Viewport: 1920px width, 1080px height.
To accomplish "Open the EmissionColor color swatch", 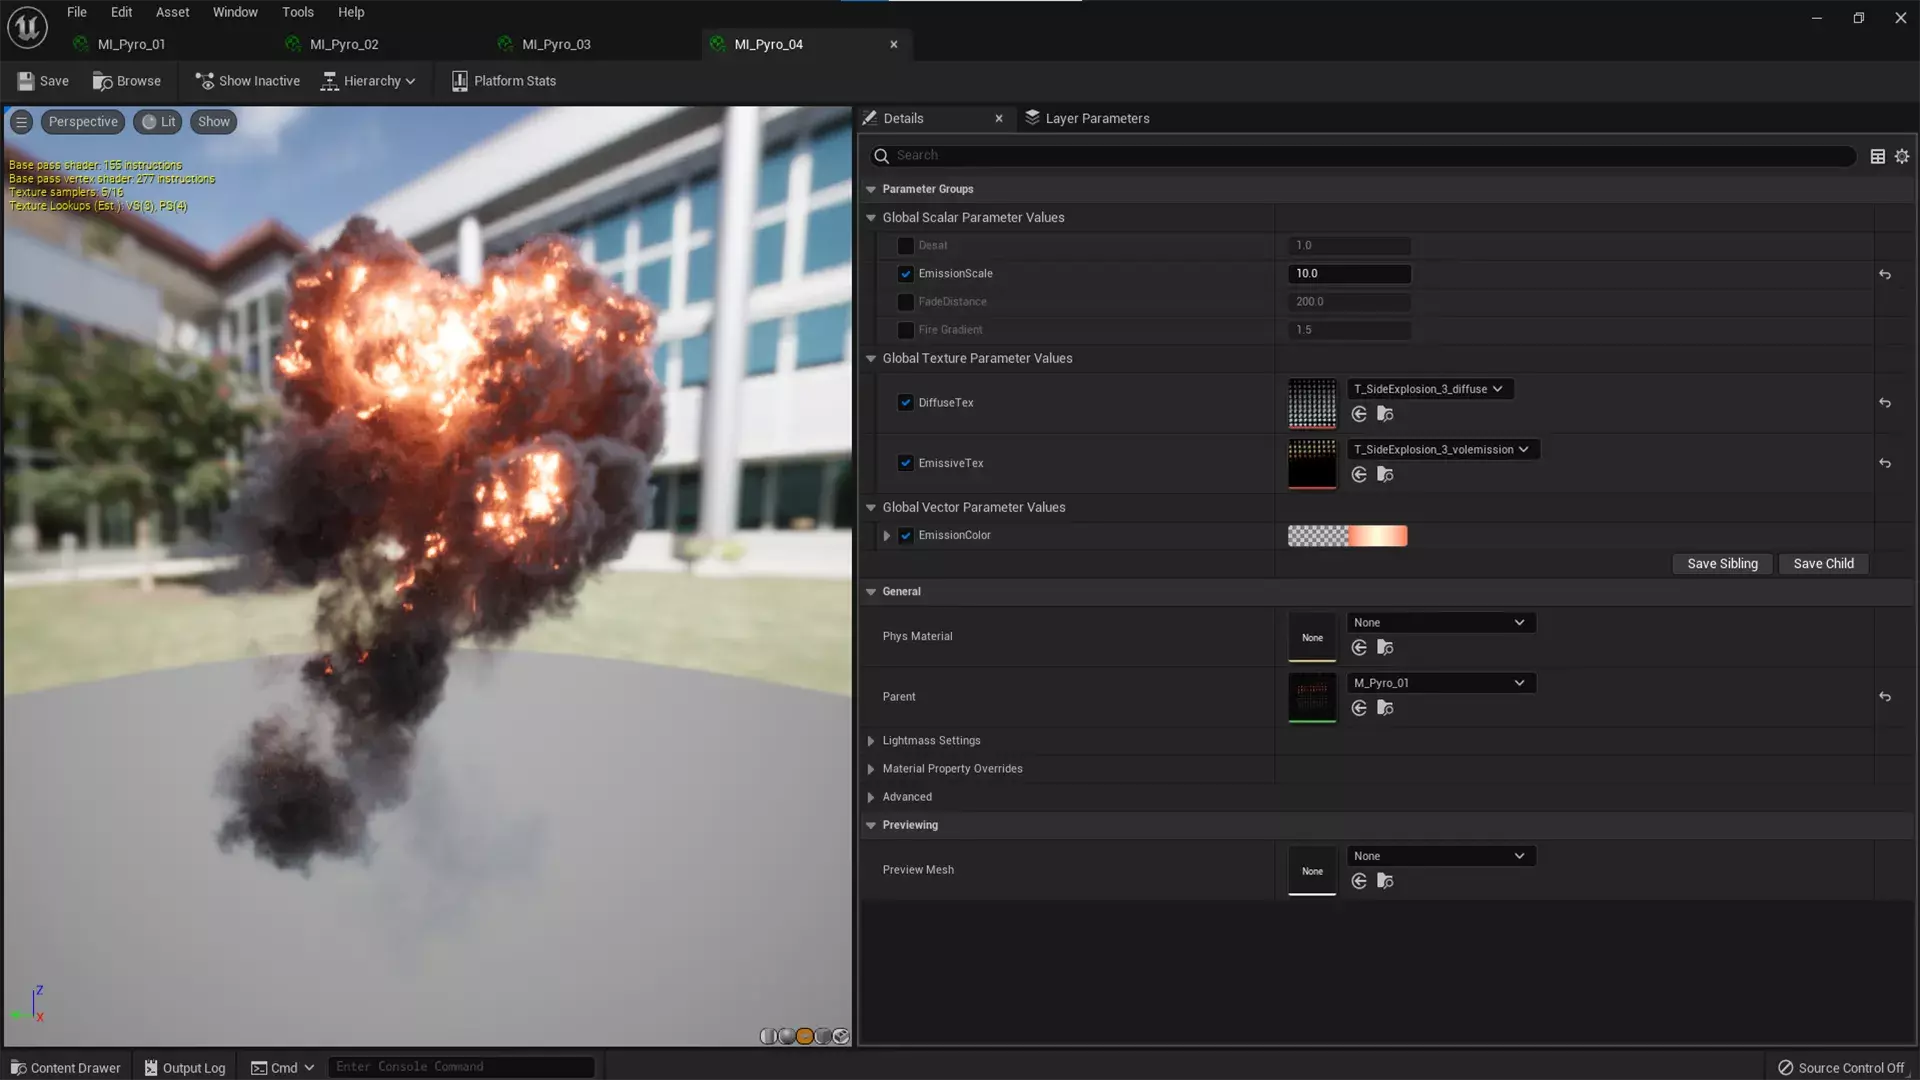I will click(x=1347, y=536).
